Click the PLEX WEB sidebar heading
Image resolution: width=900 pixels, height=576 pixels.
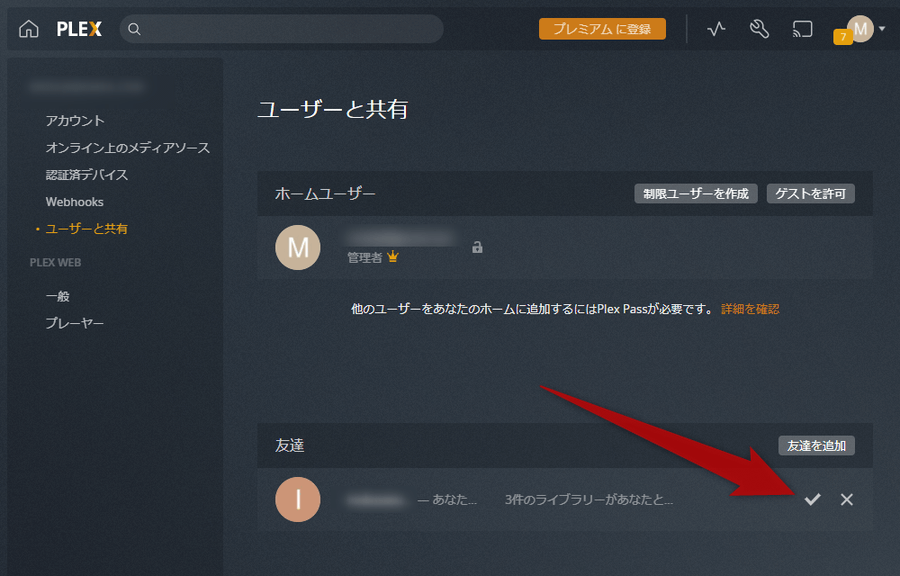pyautogui.click(x=55, y=263)
